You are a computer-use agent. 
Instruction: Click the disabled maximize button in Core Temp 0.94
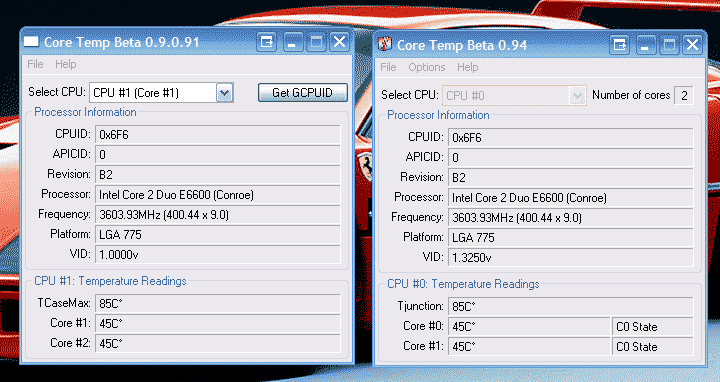click(x=669, y=45)
